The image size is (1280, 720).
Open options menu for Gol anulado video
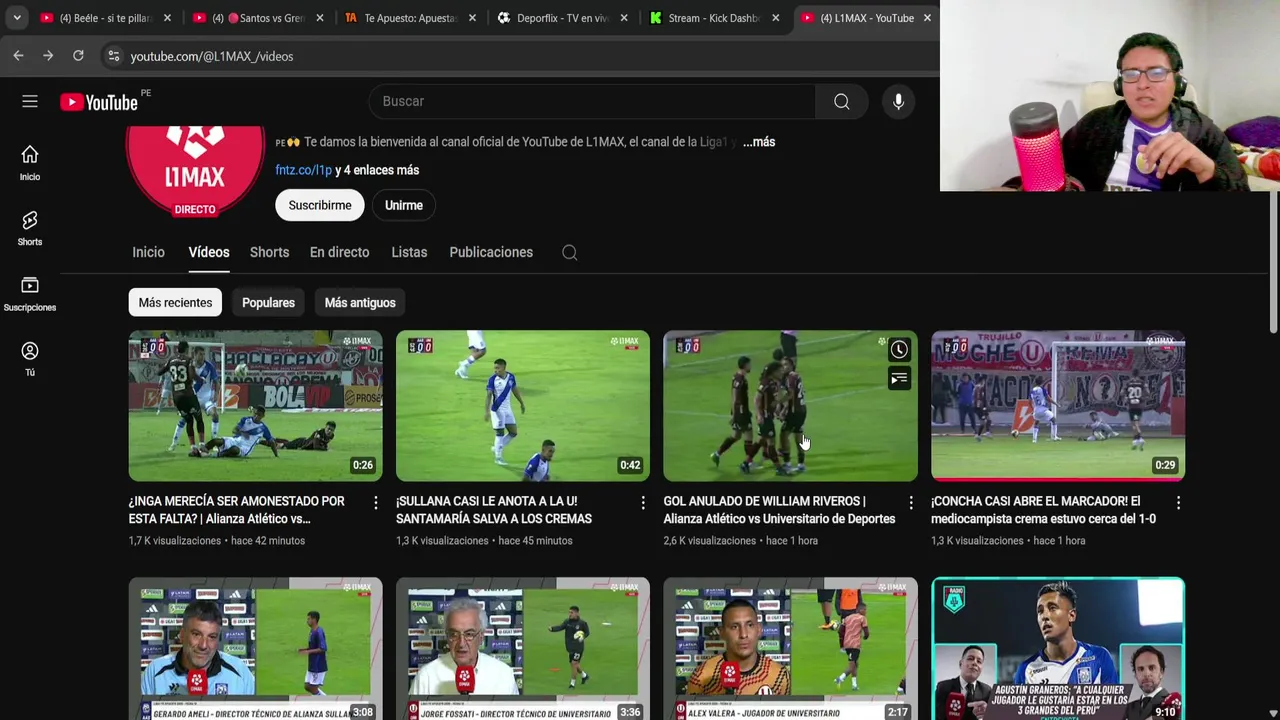pyautogui.click(x=910, y=503)
